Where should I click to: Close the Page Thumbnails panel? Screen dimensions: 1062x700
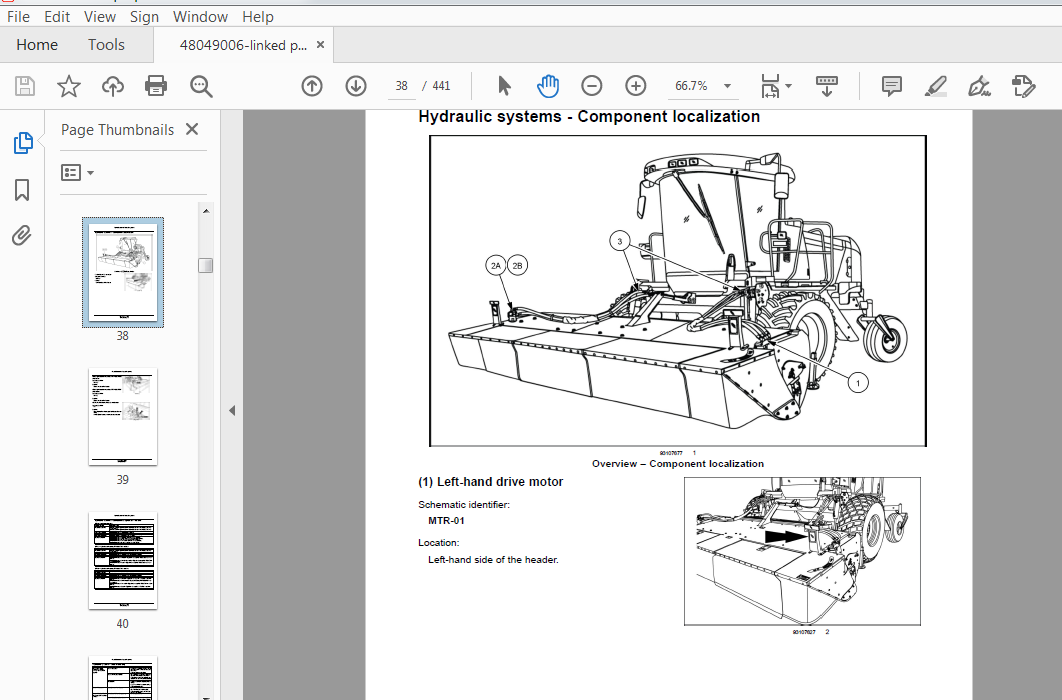pos(192,129)
